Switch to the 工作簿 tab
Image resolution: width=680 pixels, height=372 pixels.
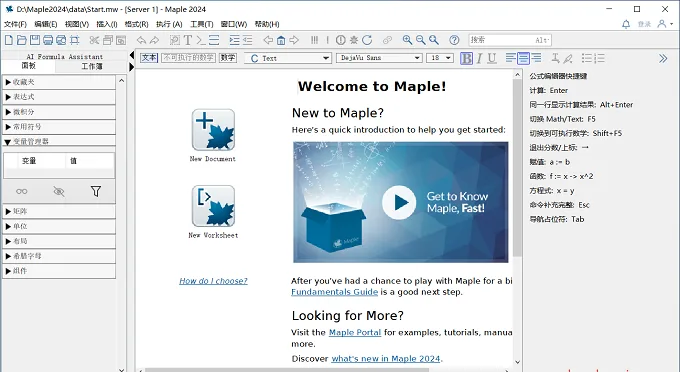tap(92, 66)
